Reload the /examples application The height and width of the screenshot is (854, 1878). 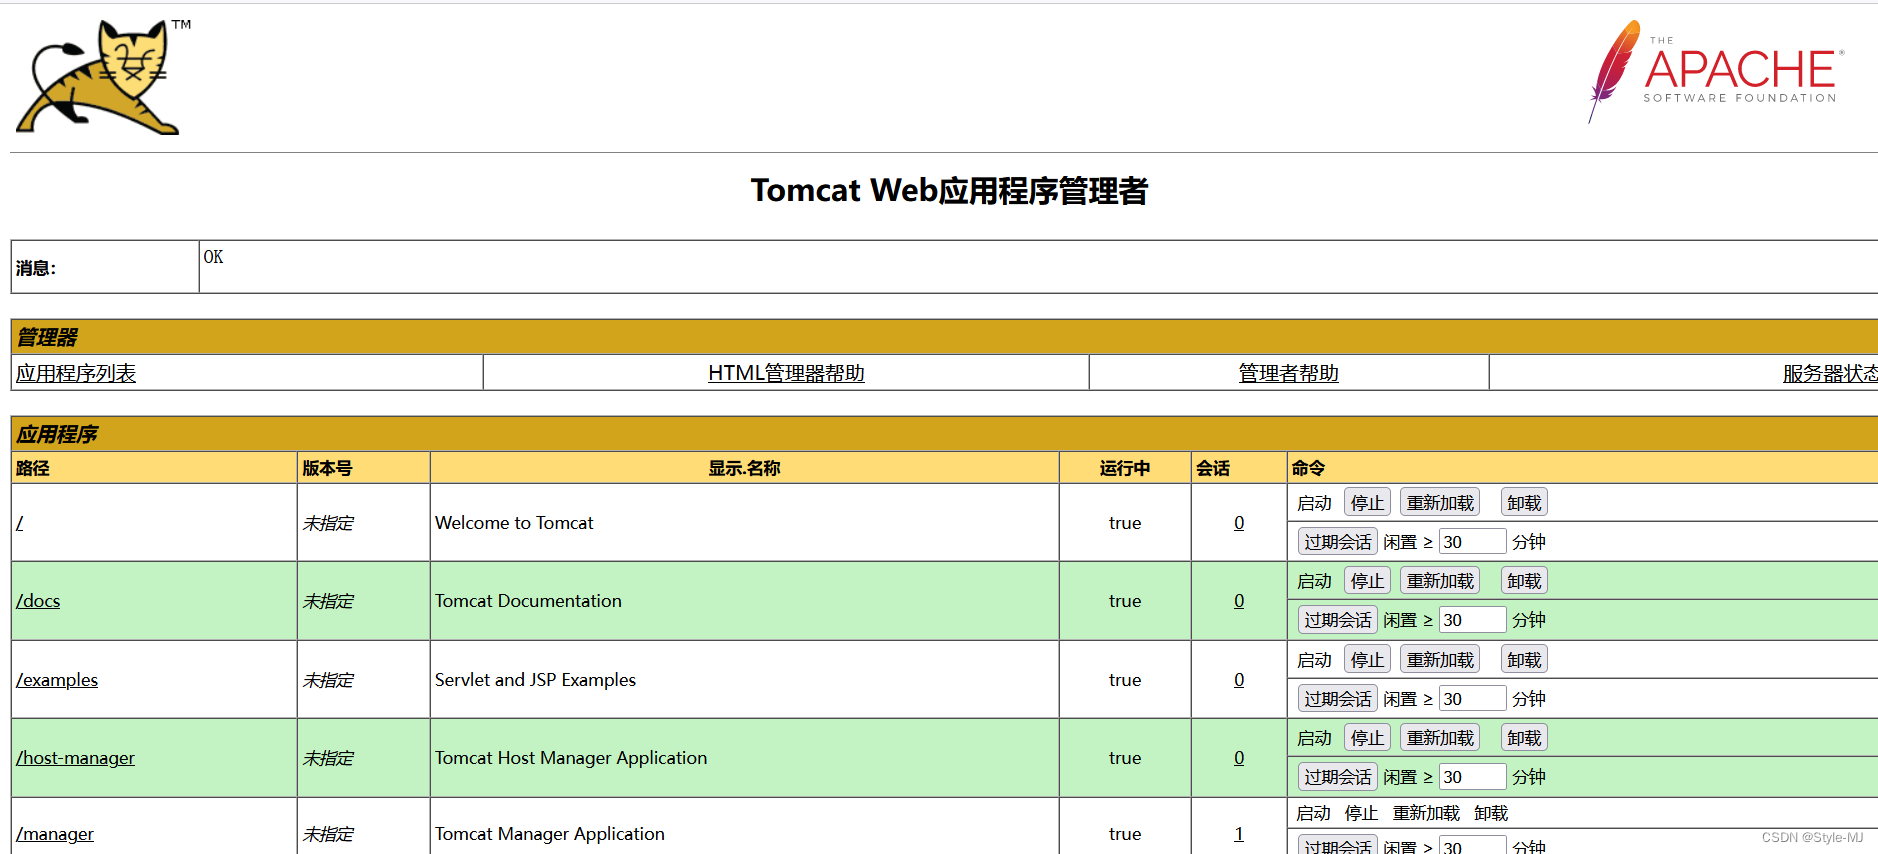click(x=1440, y=660)
